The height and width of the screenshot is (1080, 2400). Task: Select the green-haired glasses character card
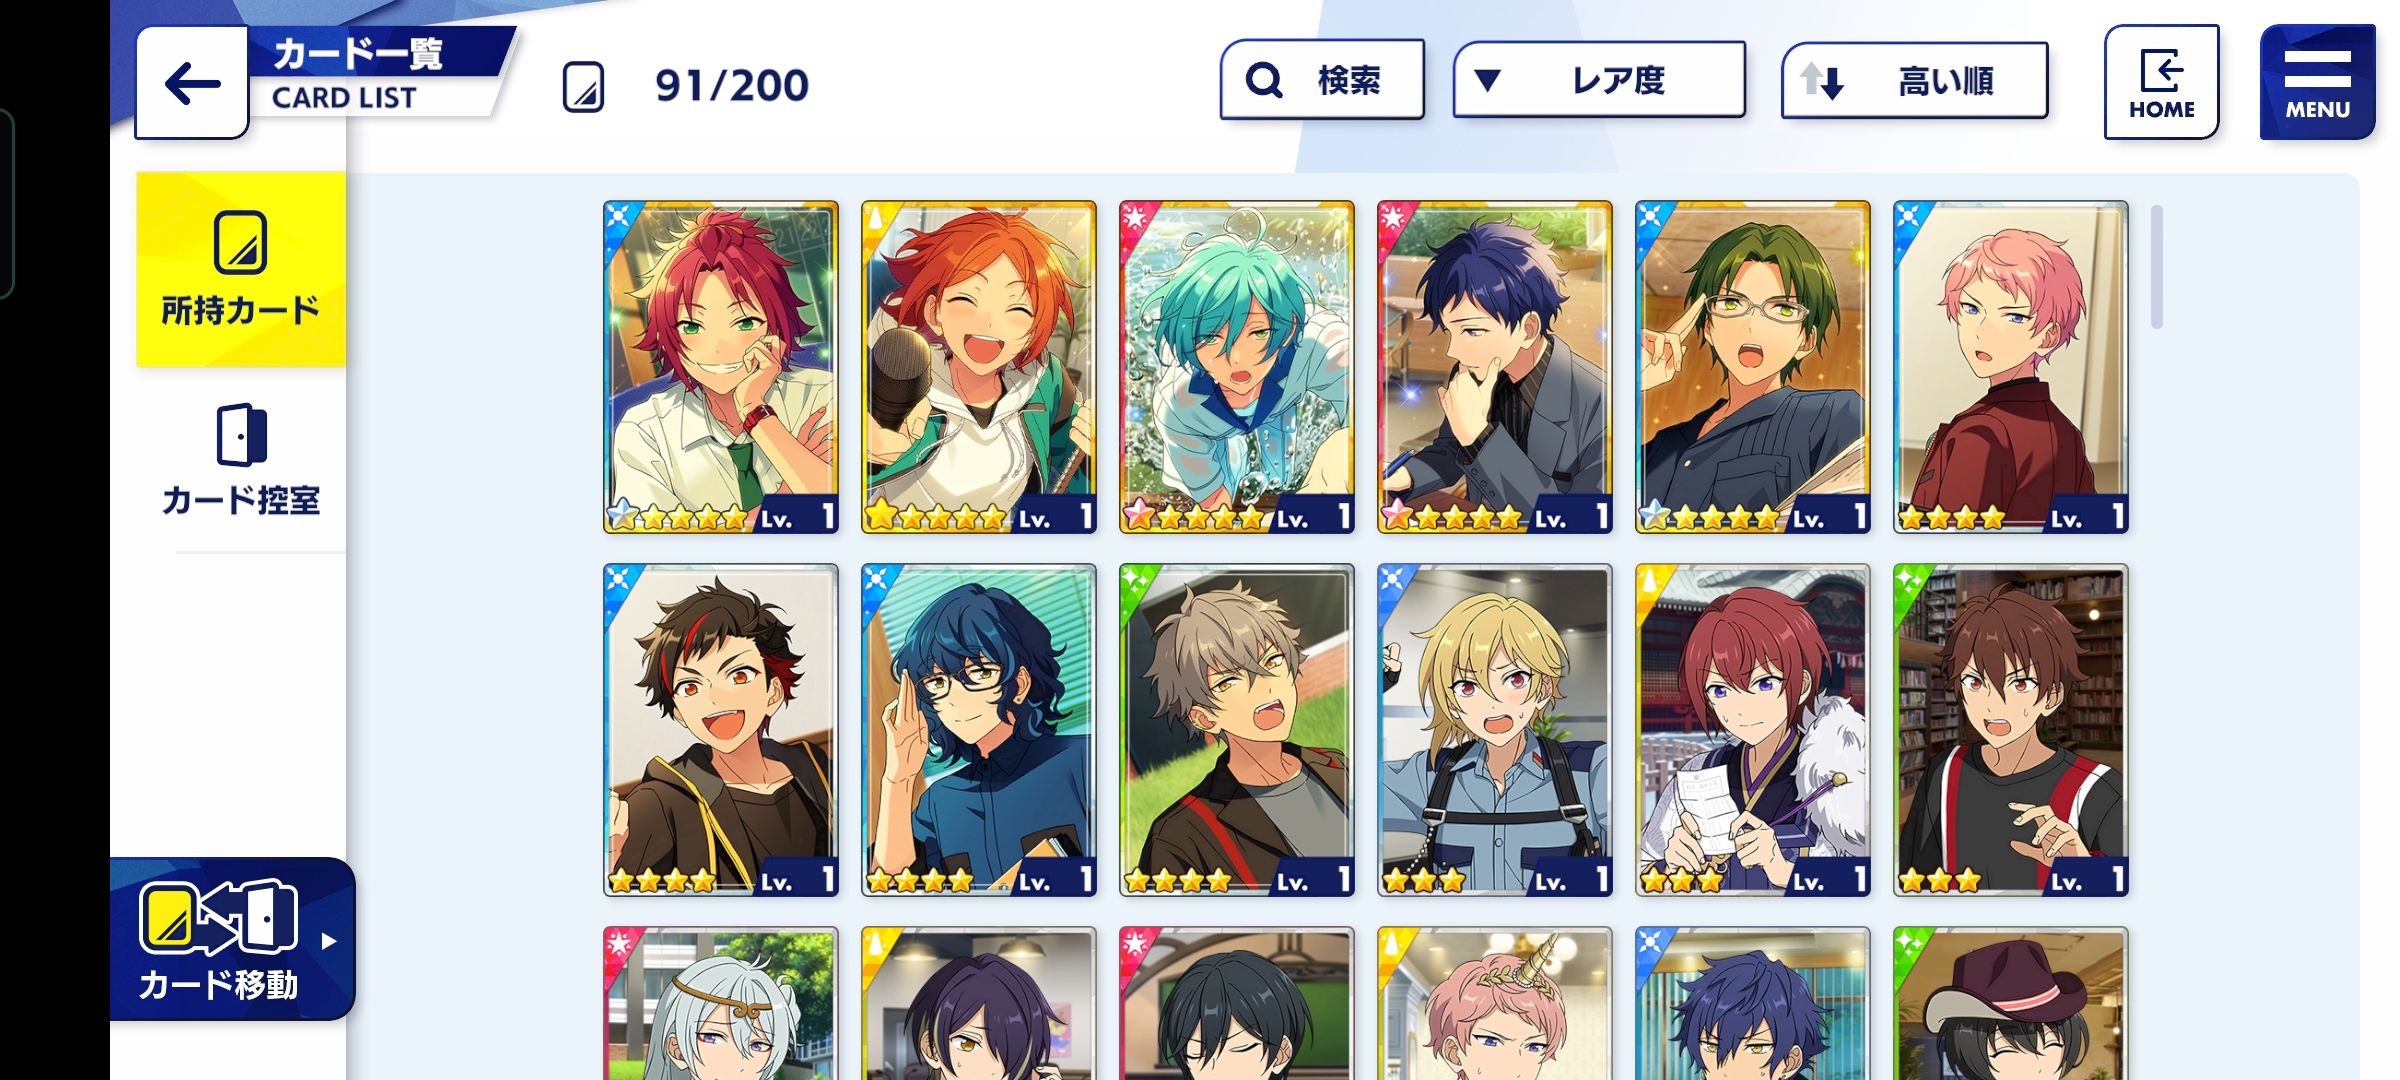1753,367
